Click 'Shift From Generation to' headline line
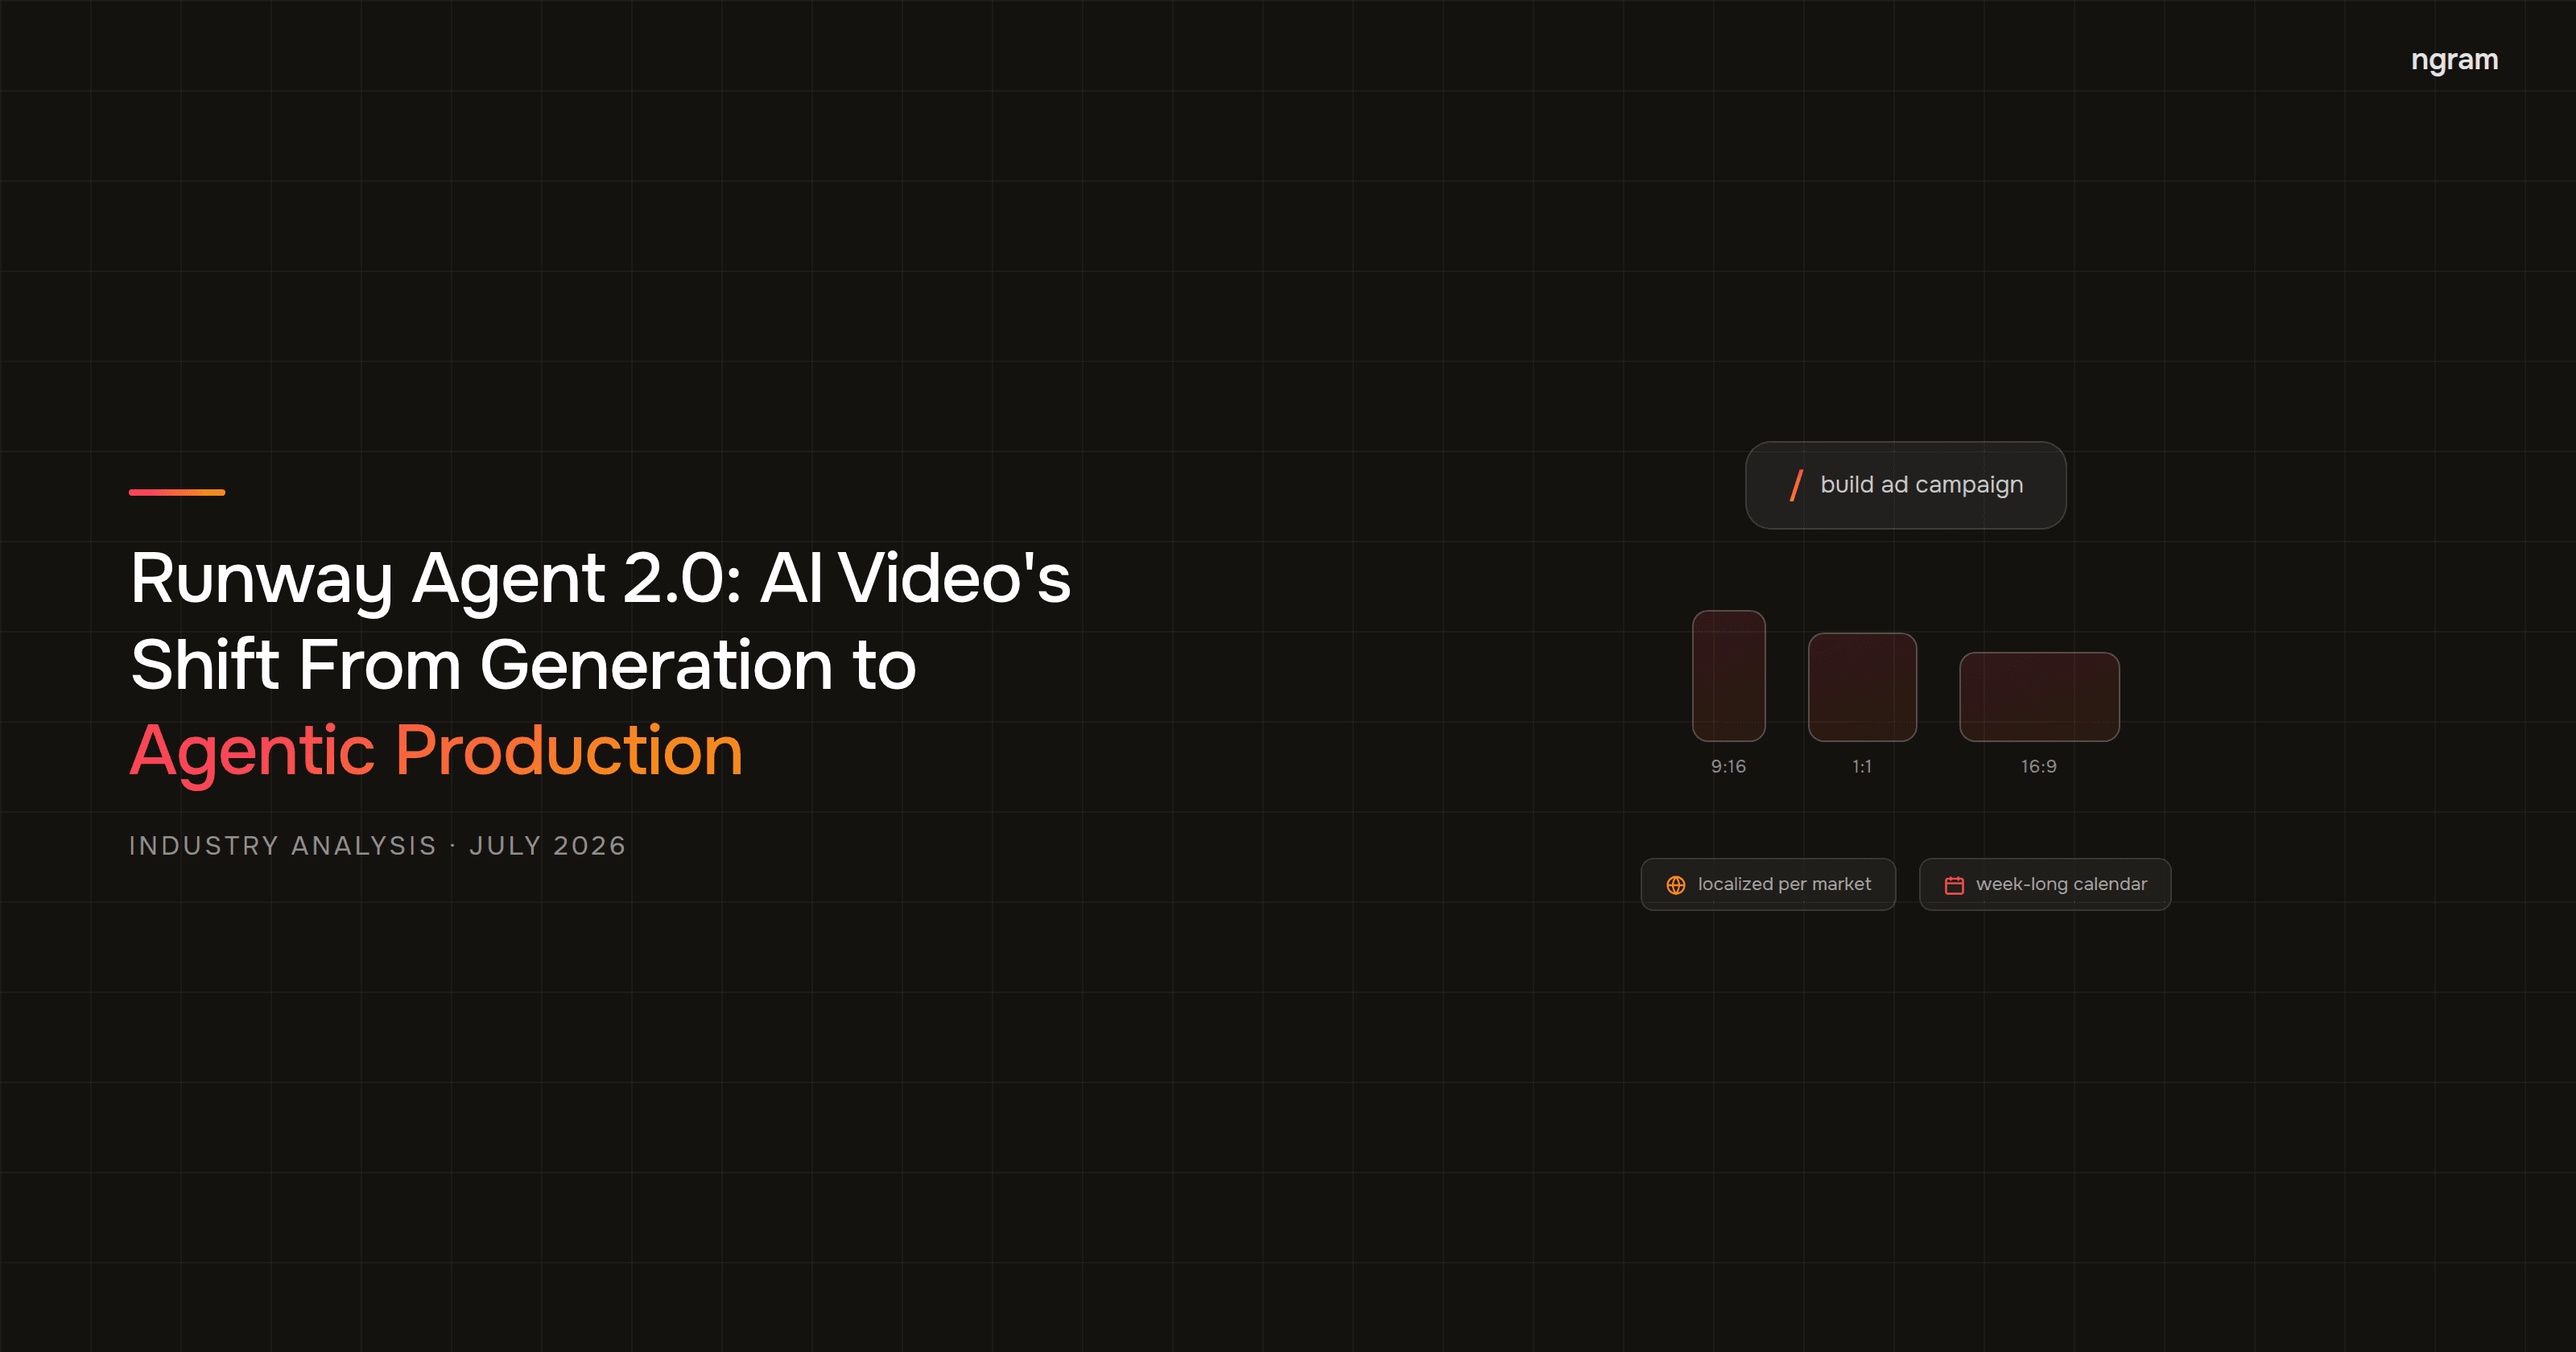This screenshot has height=1352, width=2576. [523, 665]
